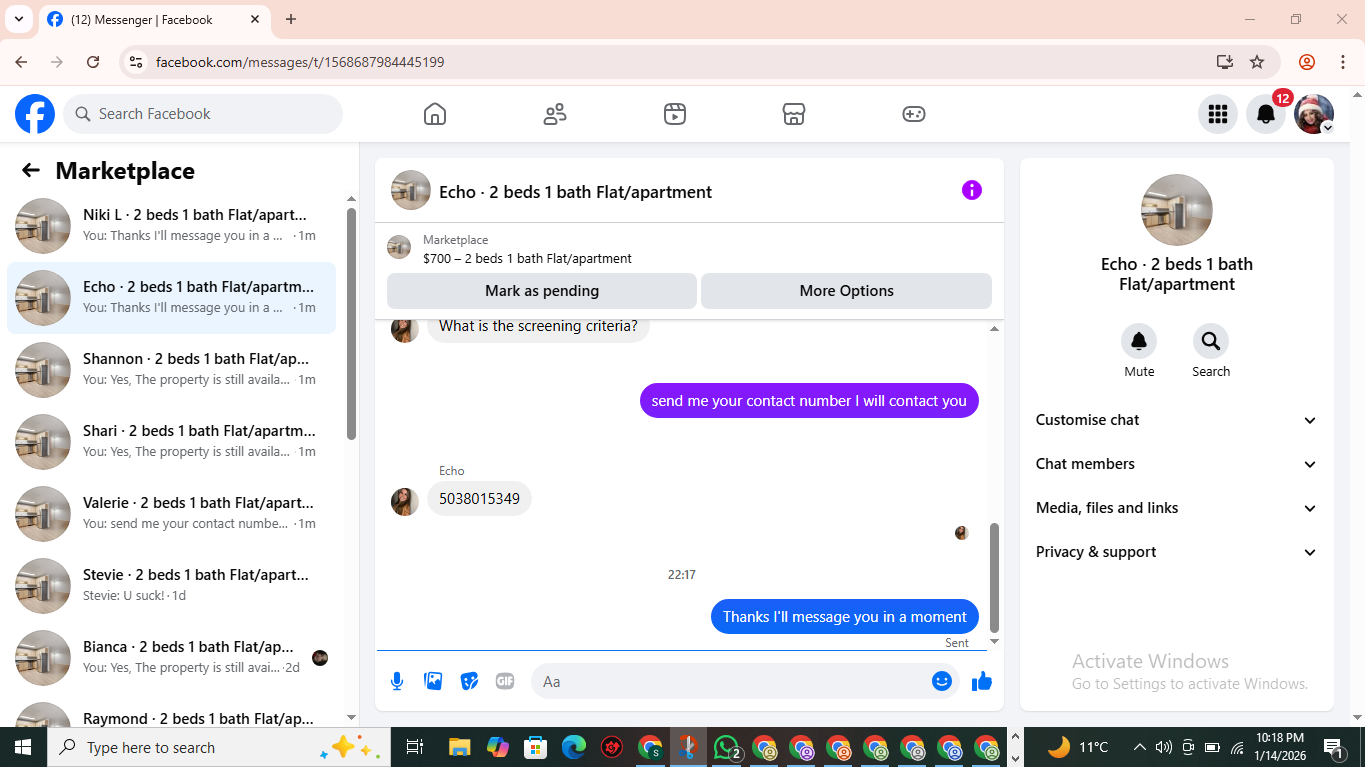The height and width of the screenshot is (767, 1365).
Task: Click the phone number message 5038015349
Action: (479, 498)
